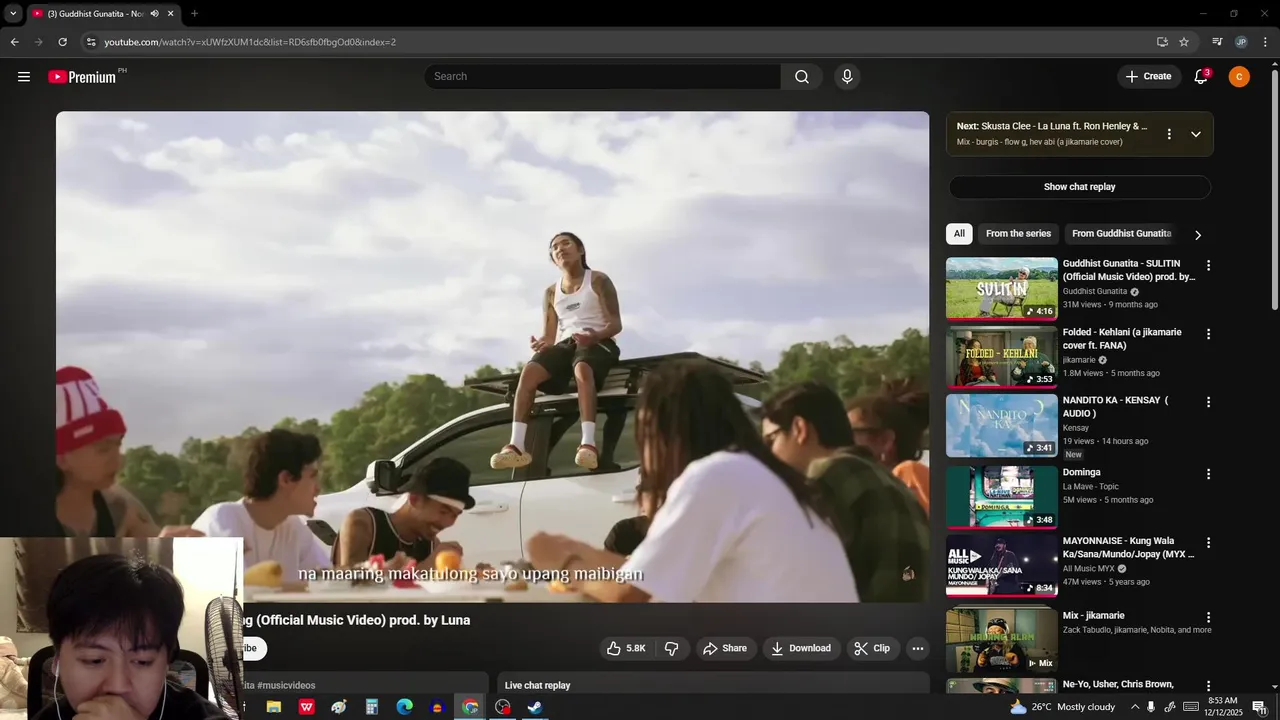Open WPS Office from taskbar
The width and height of the screenshot is (1280, 720).
tap(307, 707)
